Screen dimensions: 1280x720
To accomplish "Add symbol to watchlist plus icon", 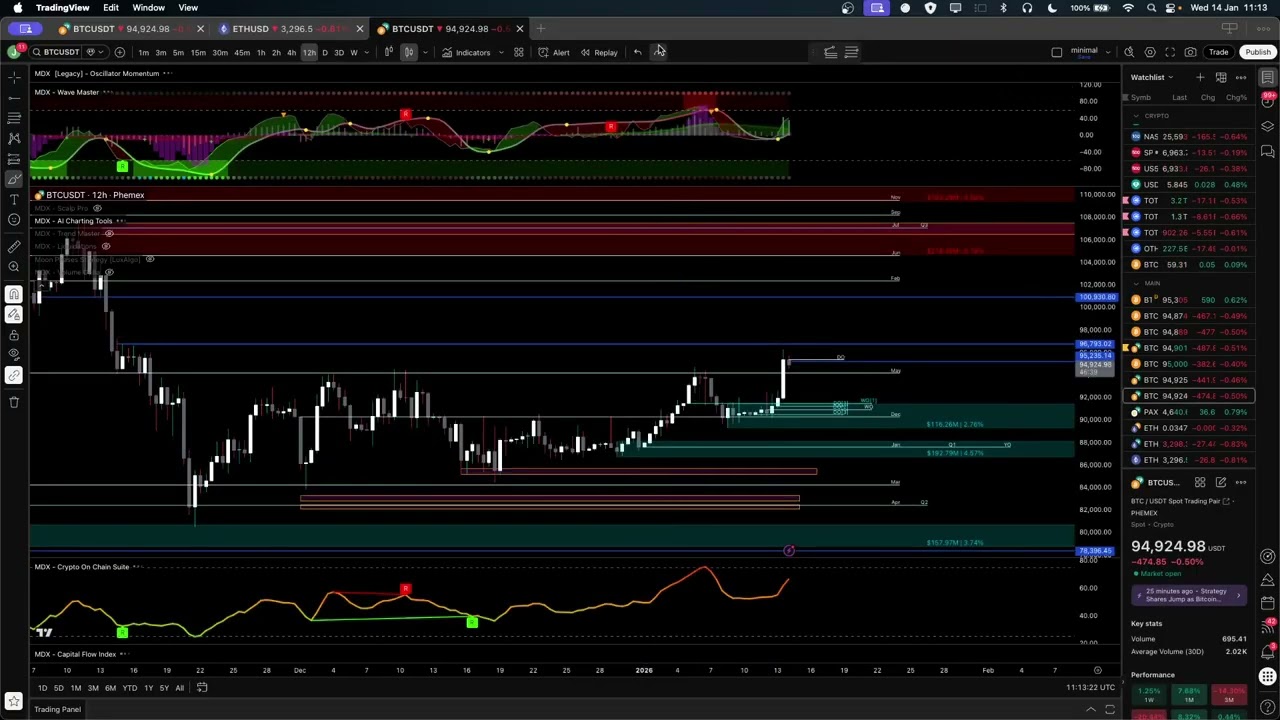I will 1200,77.
